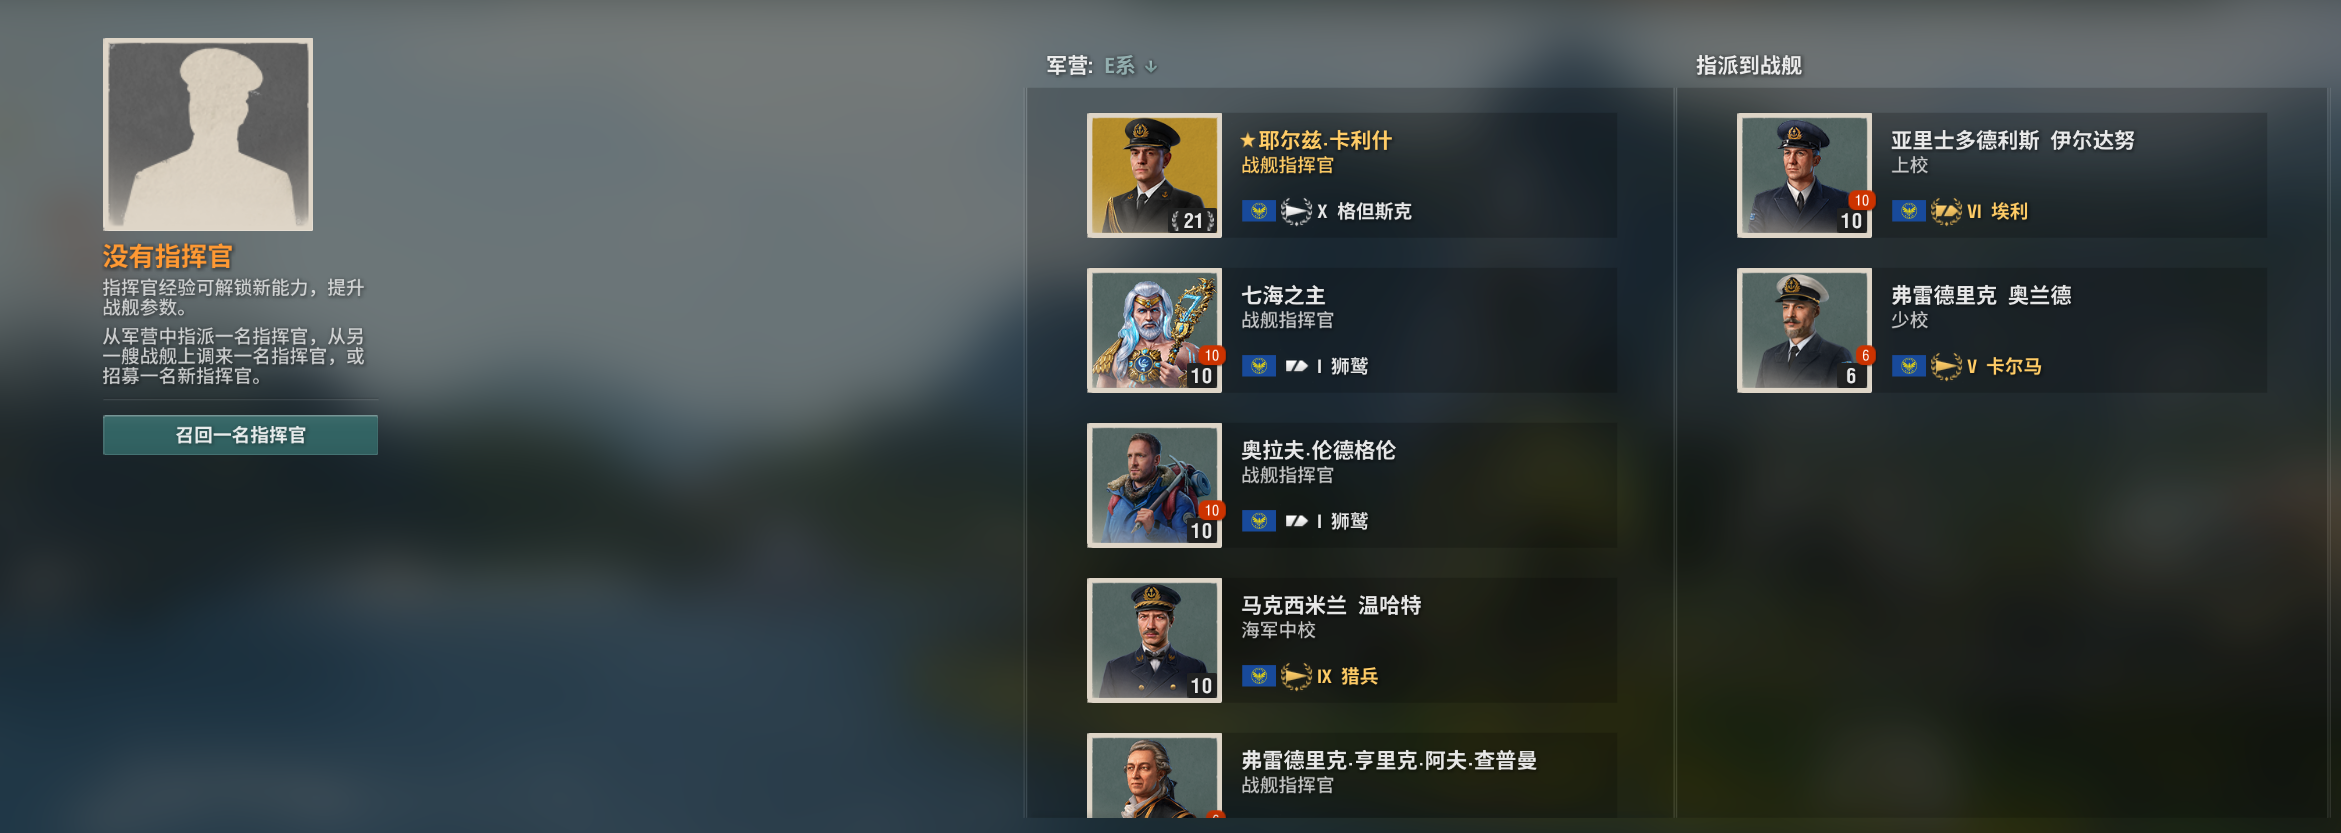
Task: Click the 军营 column header label
Action: pyautogui.click(x=1069, y=66)
